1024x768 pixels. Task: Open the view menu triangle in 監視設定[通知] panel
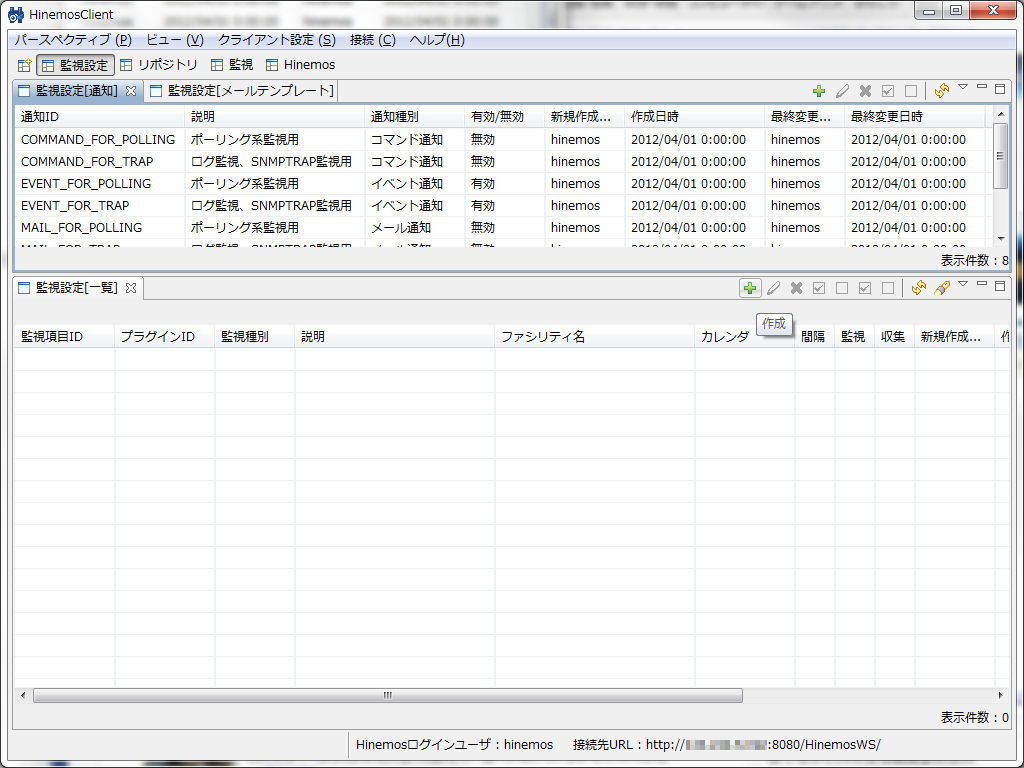point(963,88)
